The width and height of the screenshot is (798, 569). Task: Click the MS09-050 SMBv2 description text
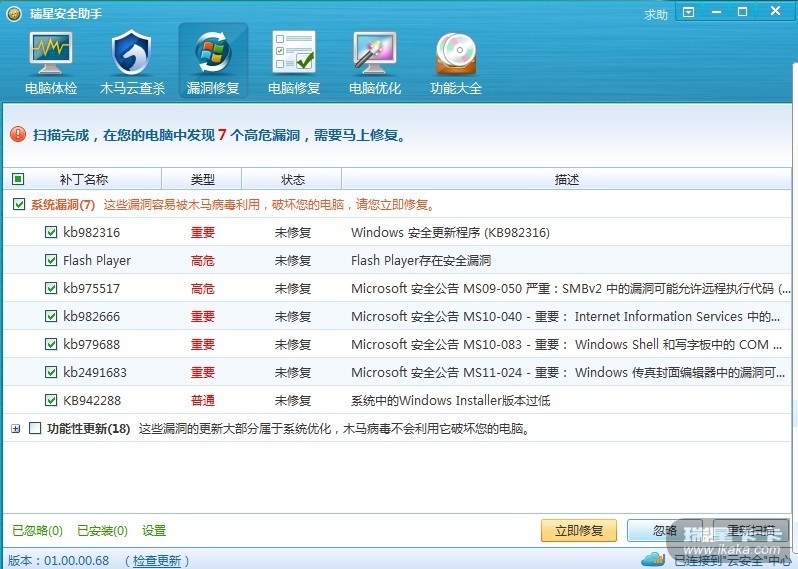(x=571, y=289)
